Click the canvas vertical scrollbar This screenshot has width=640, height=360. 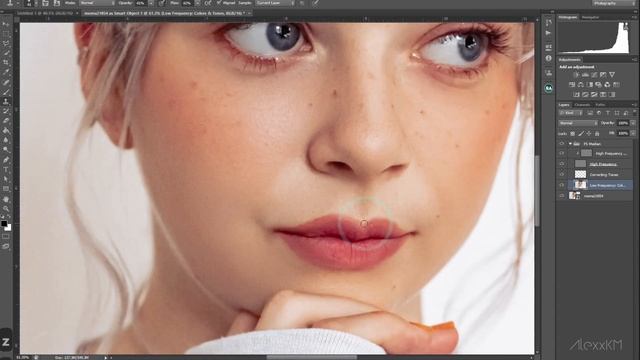tap(537, 191)
